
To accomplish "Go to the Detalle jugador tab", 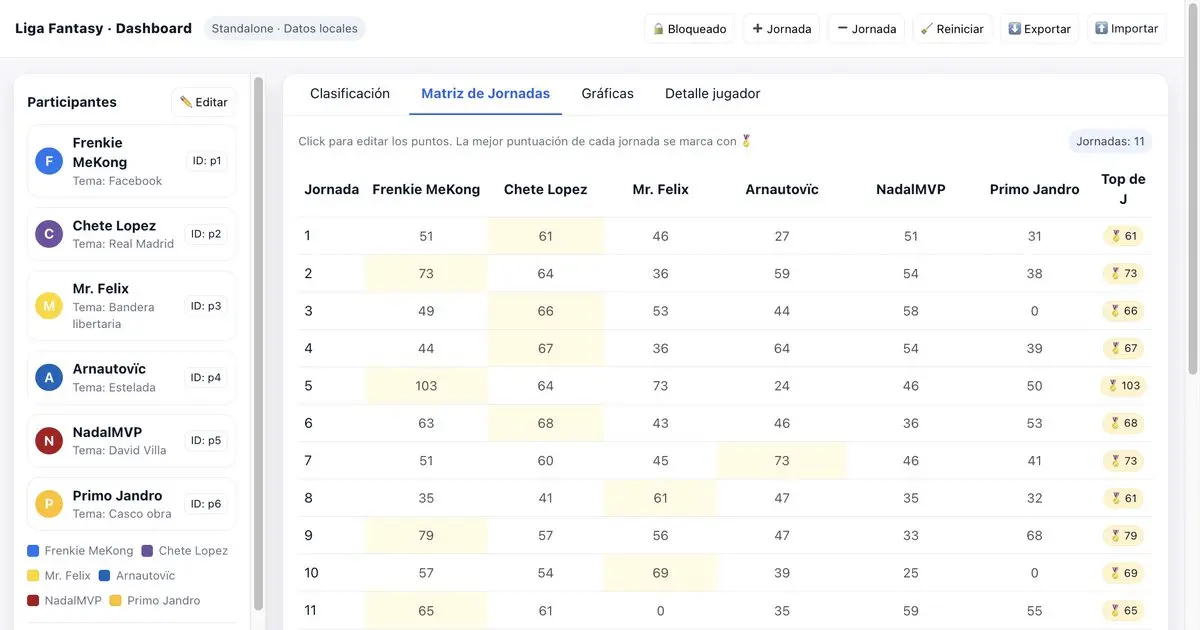I will tap(712, 94).
